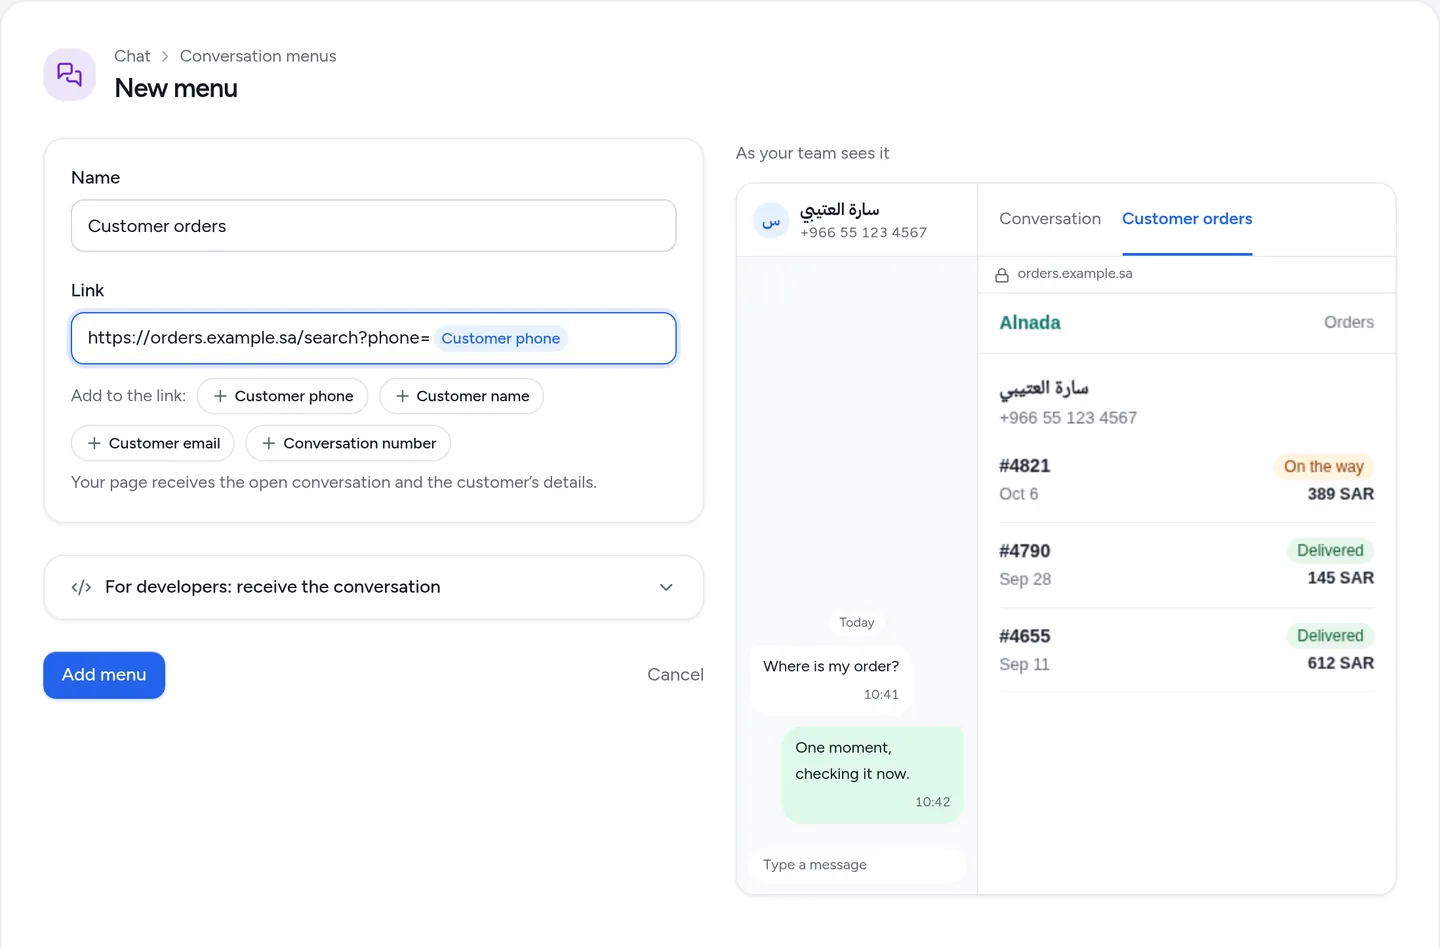Viewport: 1440px width, 948px height.
Task: Add Conversation number to the link
Action: pos(348,443)
